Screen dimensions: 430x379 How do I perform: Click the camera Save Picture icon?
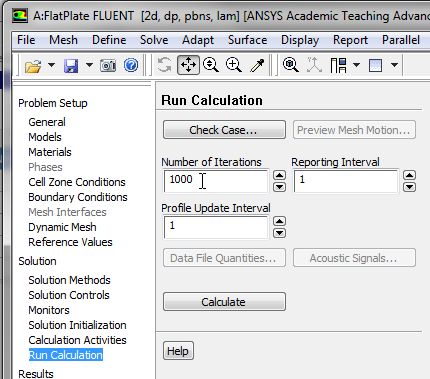(x=108, y=65)
